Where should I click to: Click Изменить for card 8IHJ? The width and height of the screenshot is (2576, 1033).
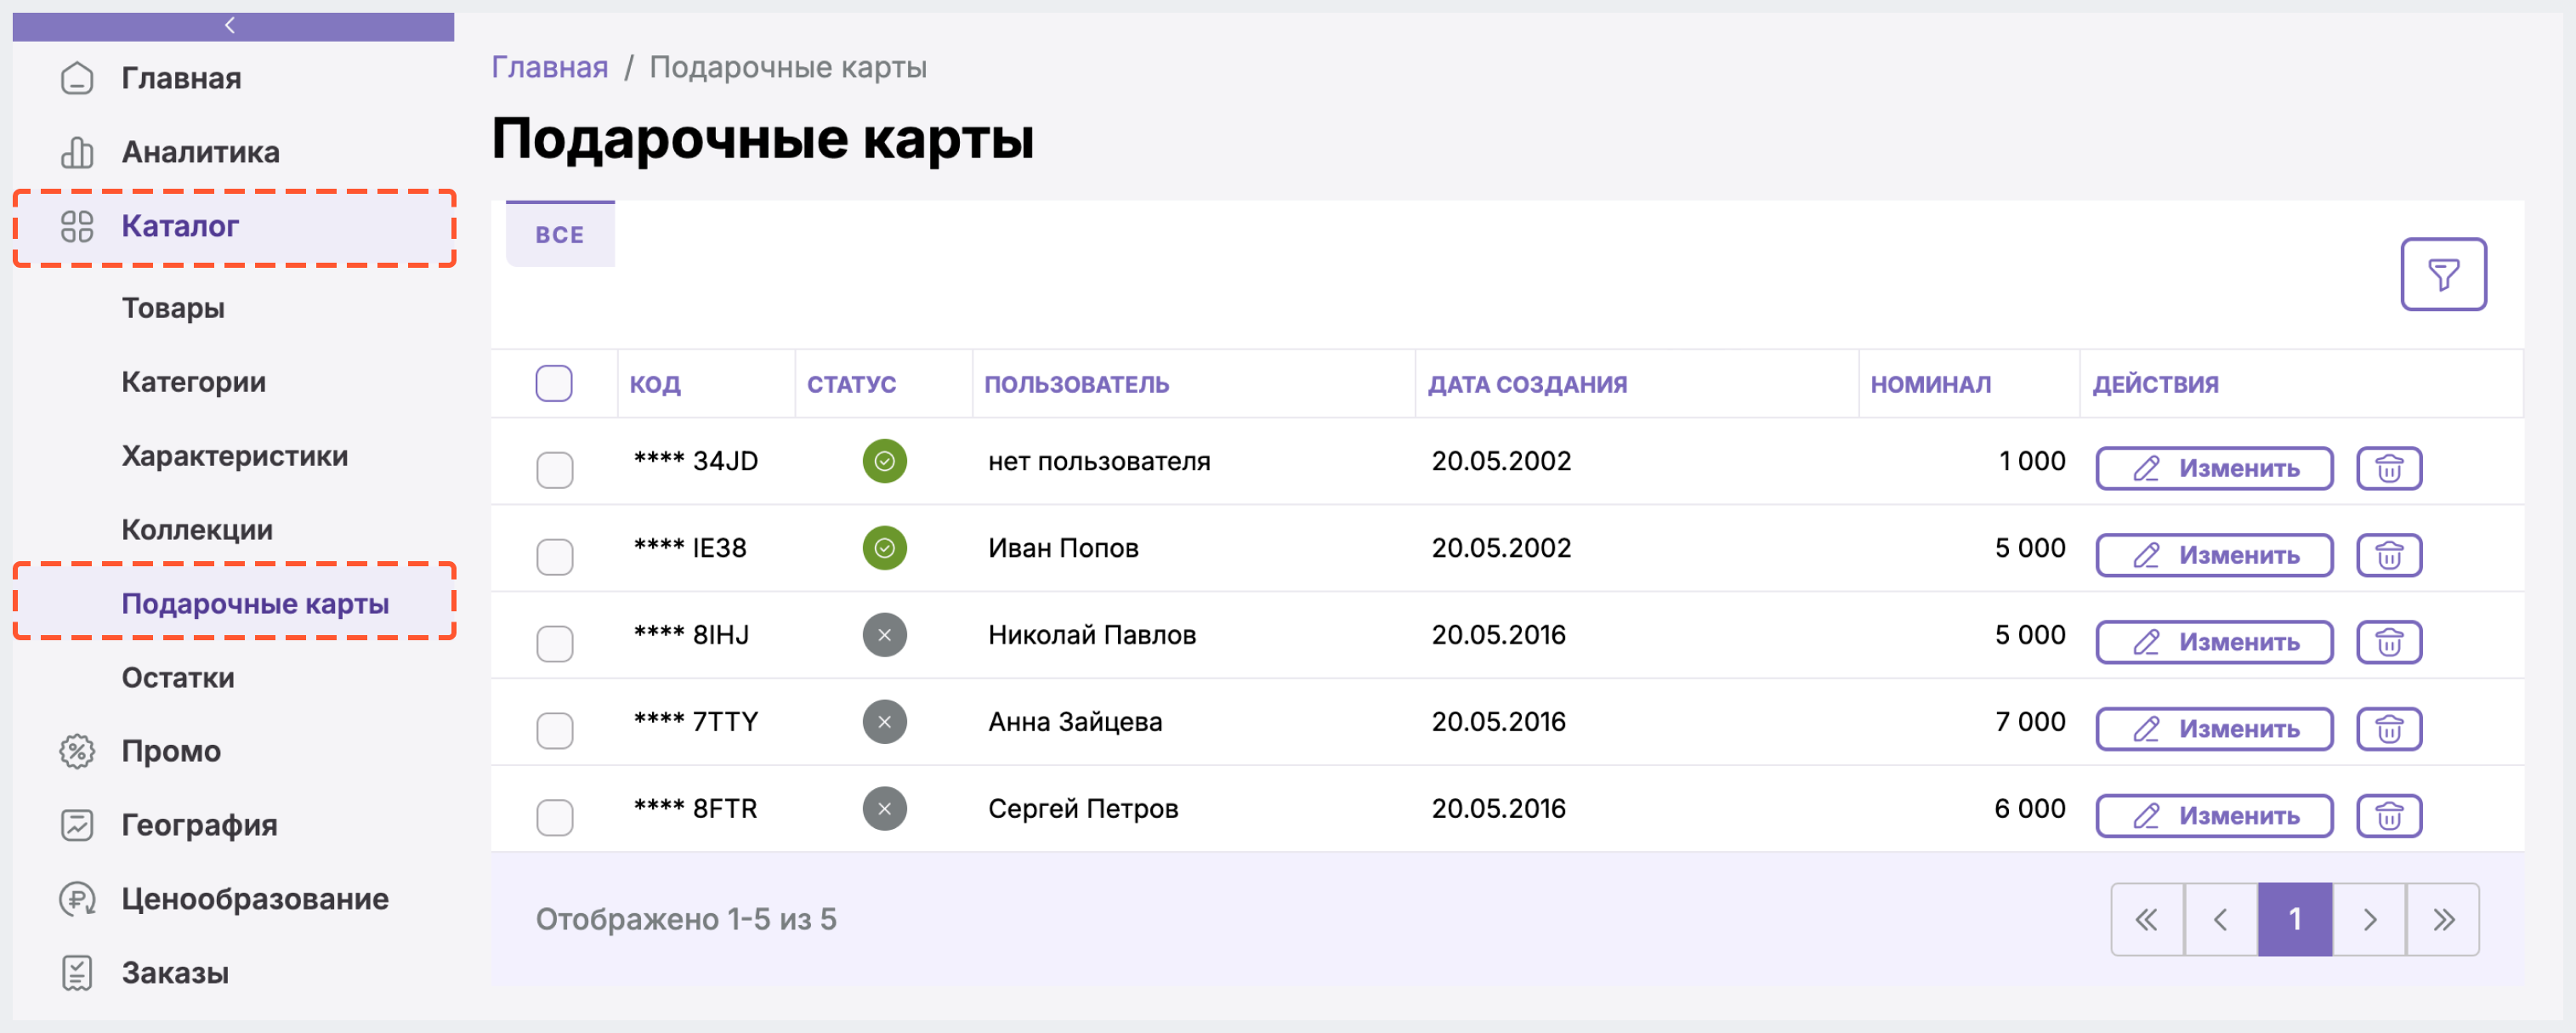2214,642
